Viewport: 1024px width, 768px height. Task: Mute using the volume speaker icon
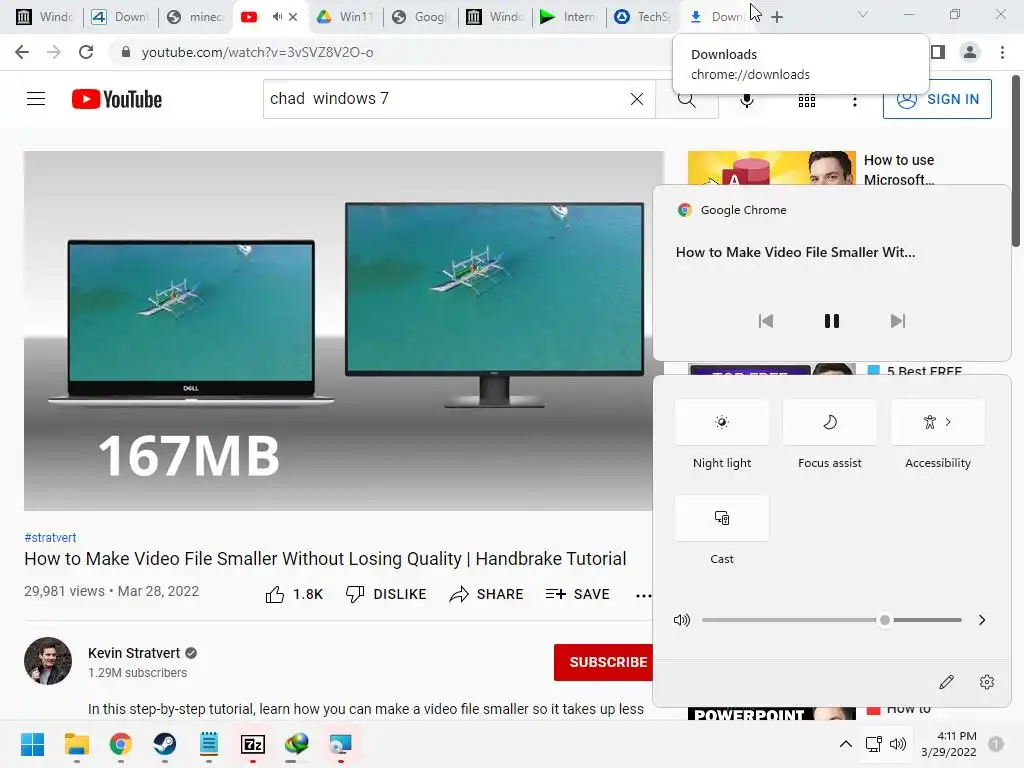point(682,620)
